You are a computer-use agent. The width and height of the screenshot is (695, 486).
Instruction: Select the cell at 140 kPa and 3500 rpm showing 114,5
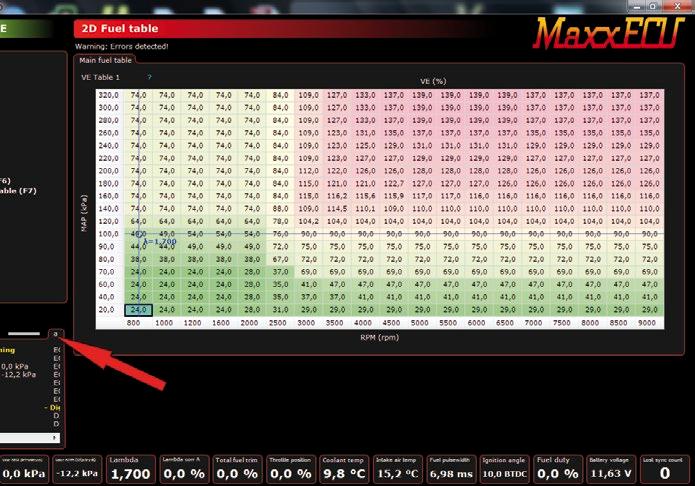[x=337, y=208]
